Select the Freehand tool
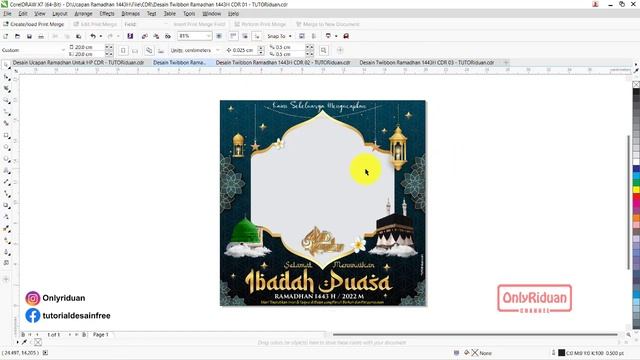Image resolution: width=640 pixels, height=360 pixels. pyautogui.click(x=6, y=111)
